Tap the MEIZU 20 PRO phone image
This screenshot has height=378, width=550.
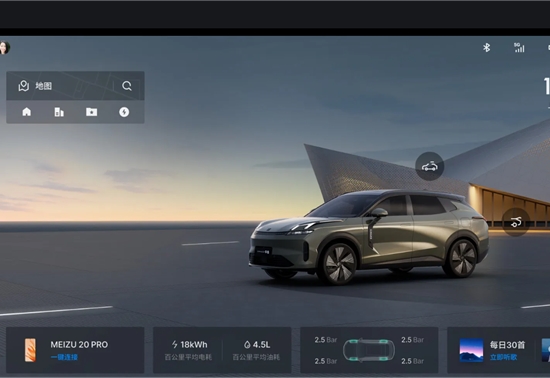click(x=30, y=350)
